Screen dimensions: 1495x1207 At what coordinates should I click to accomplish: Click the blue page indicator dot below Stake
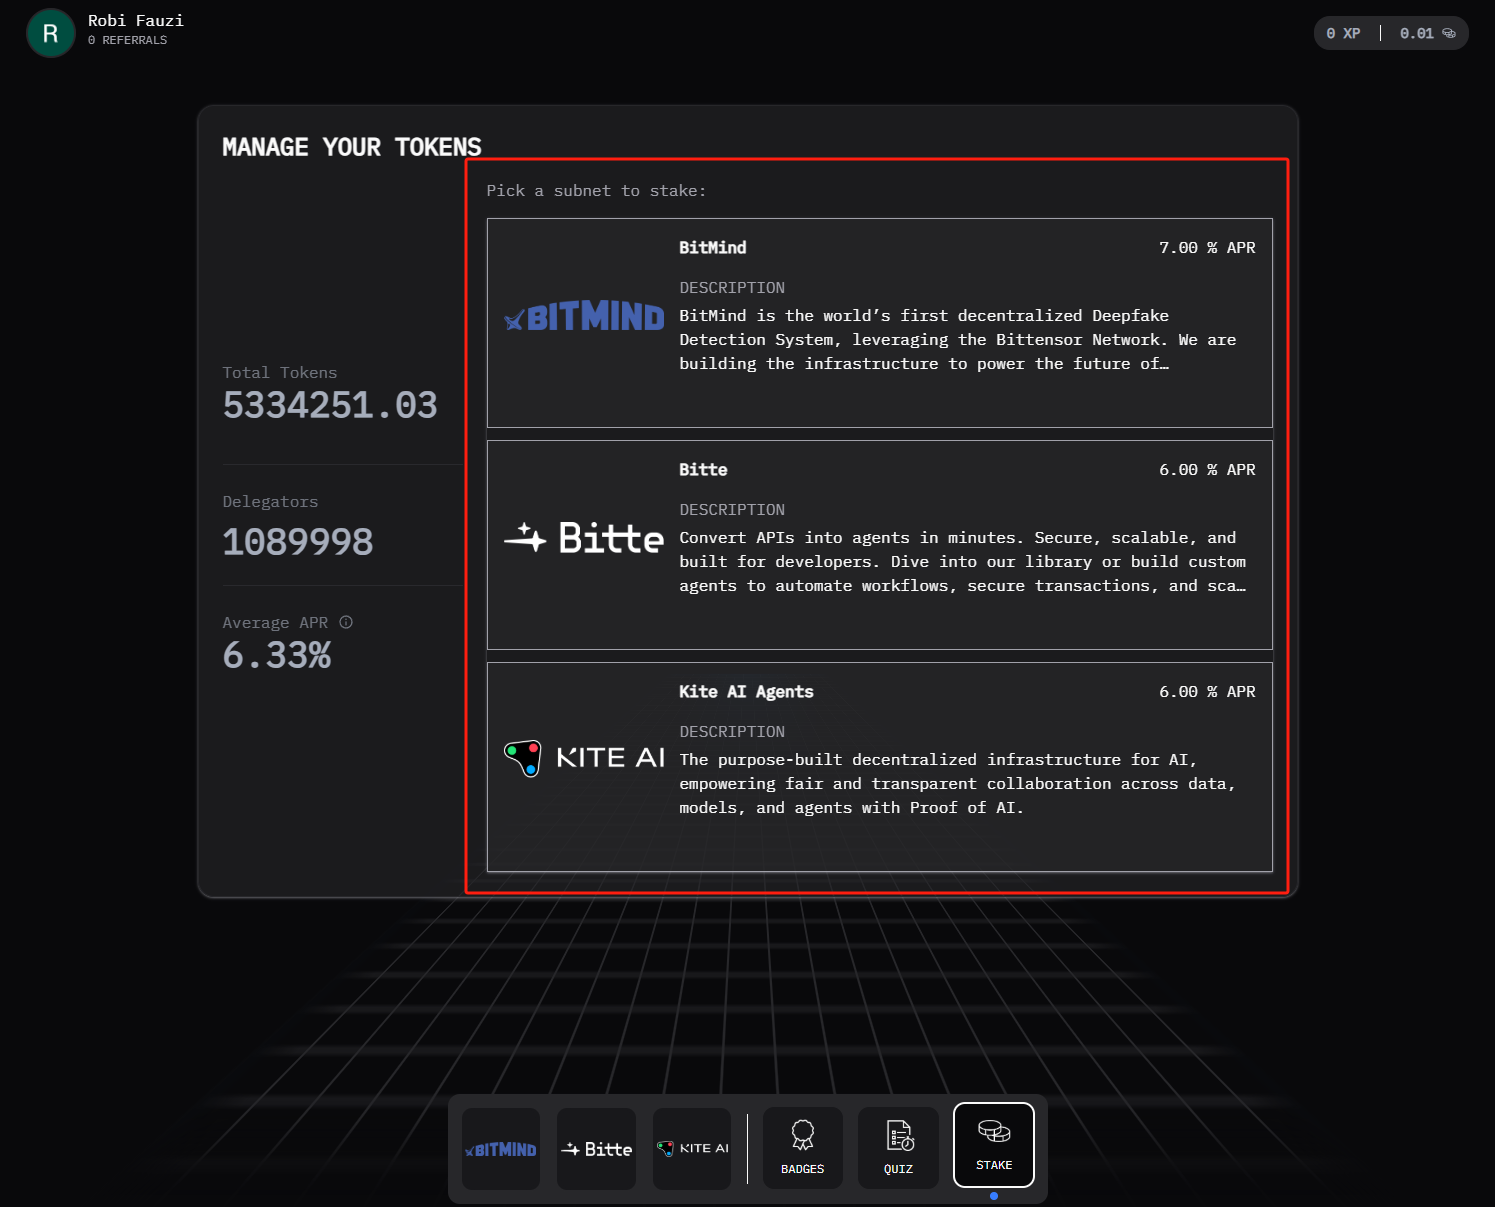point(993,1195)
